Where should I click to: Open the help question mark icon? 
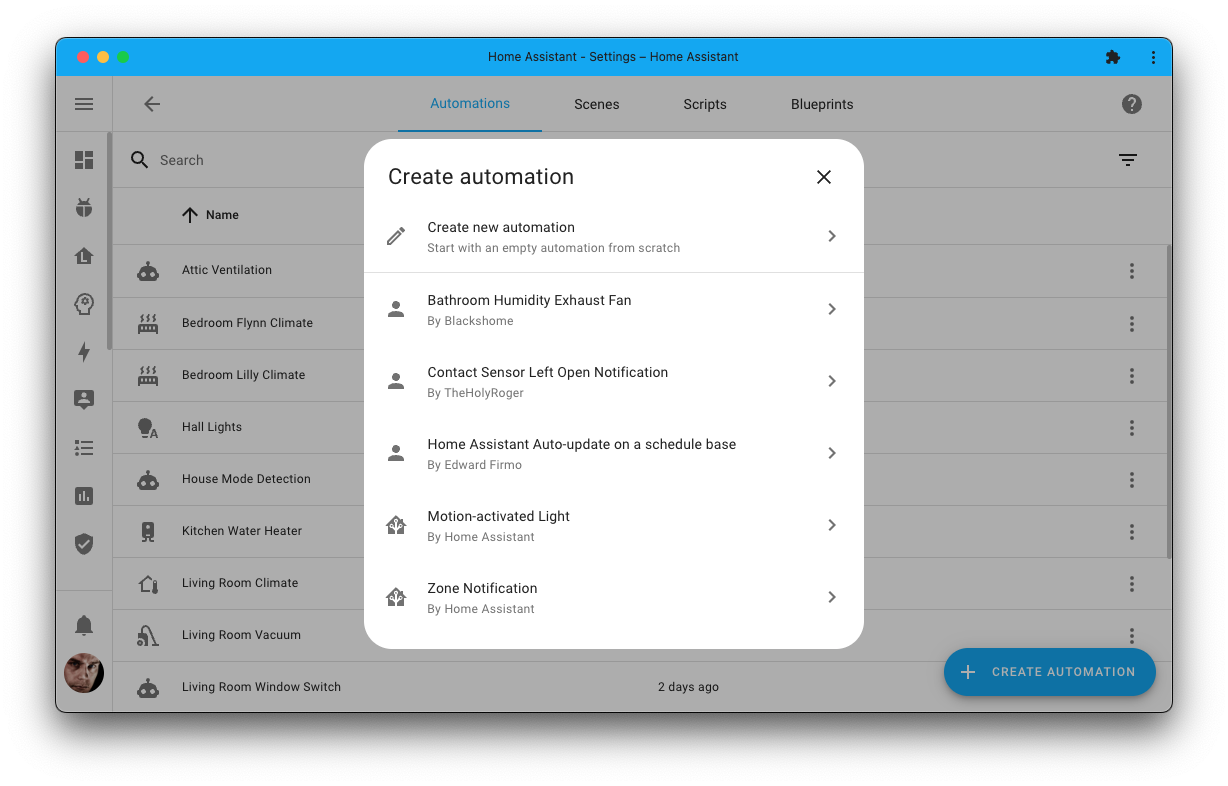[x=1131, y=104]
